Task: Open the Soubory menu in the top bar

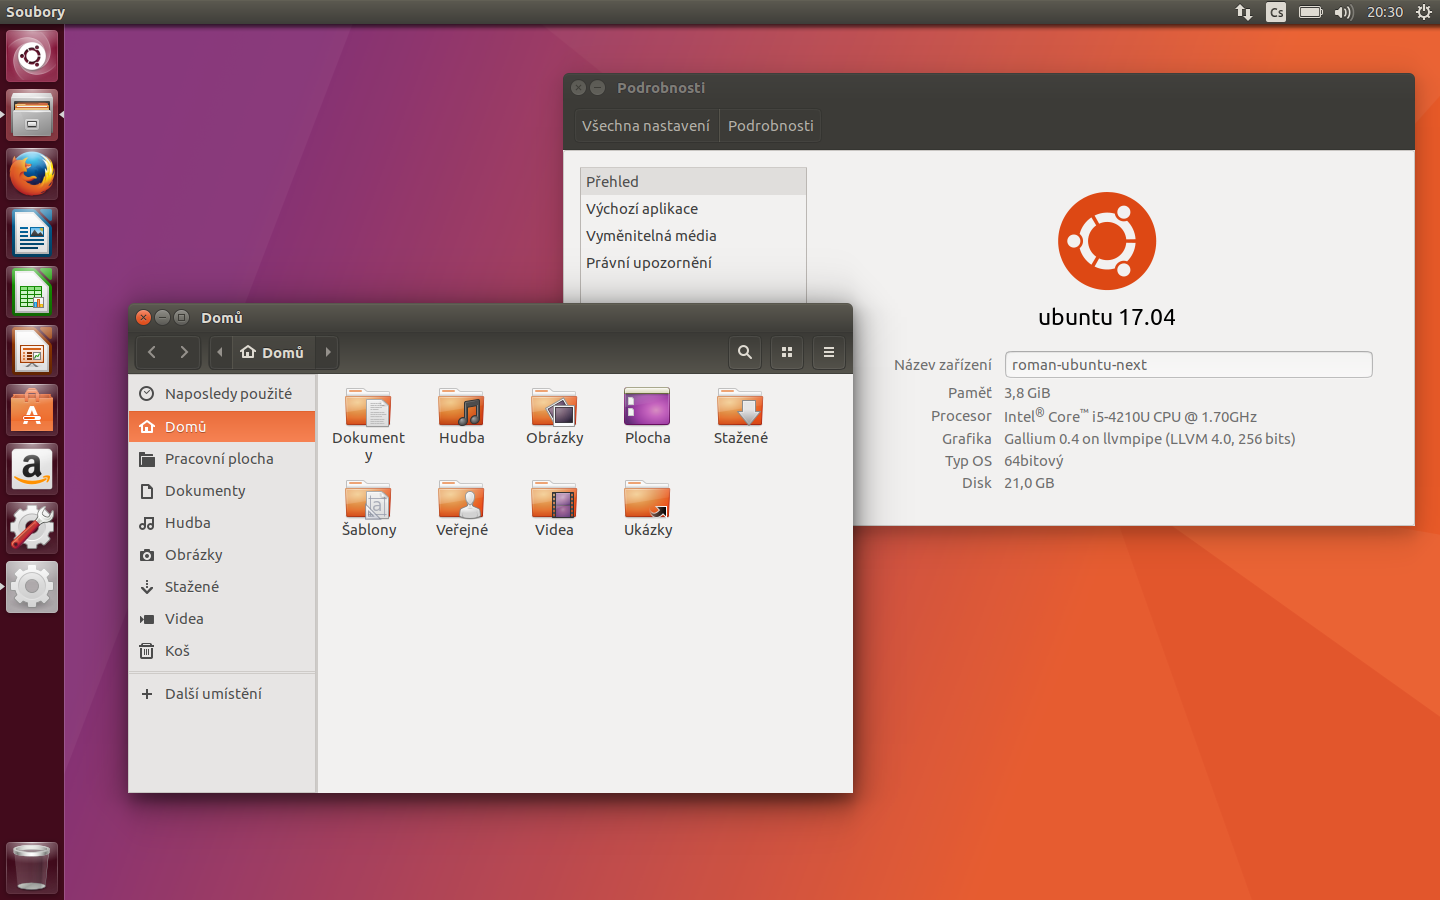Action: (35, 12)
